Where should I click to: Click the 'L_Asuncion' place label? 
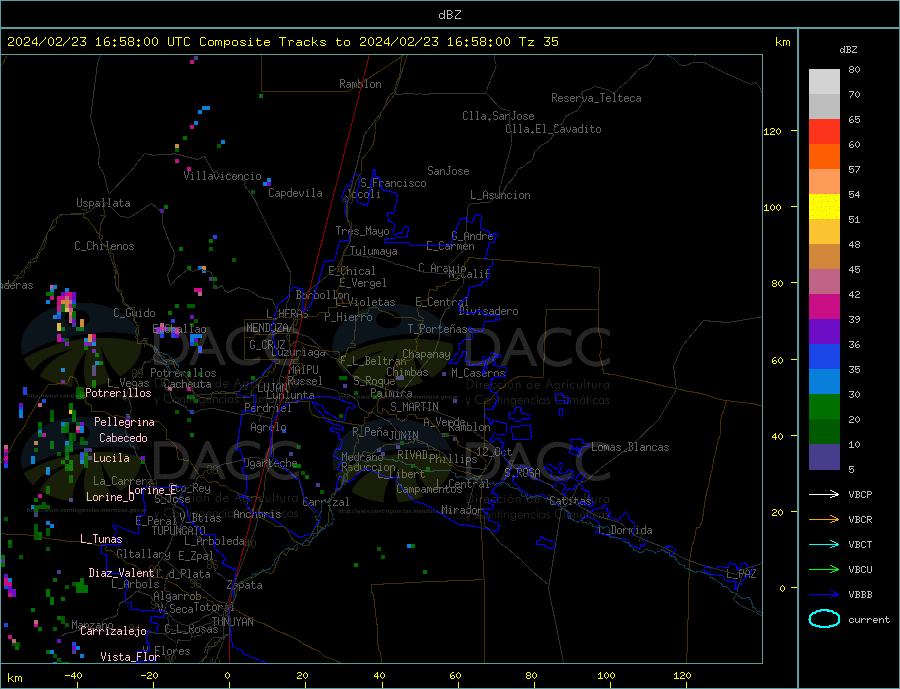point(500,195)
